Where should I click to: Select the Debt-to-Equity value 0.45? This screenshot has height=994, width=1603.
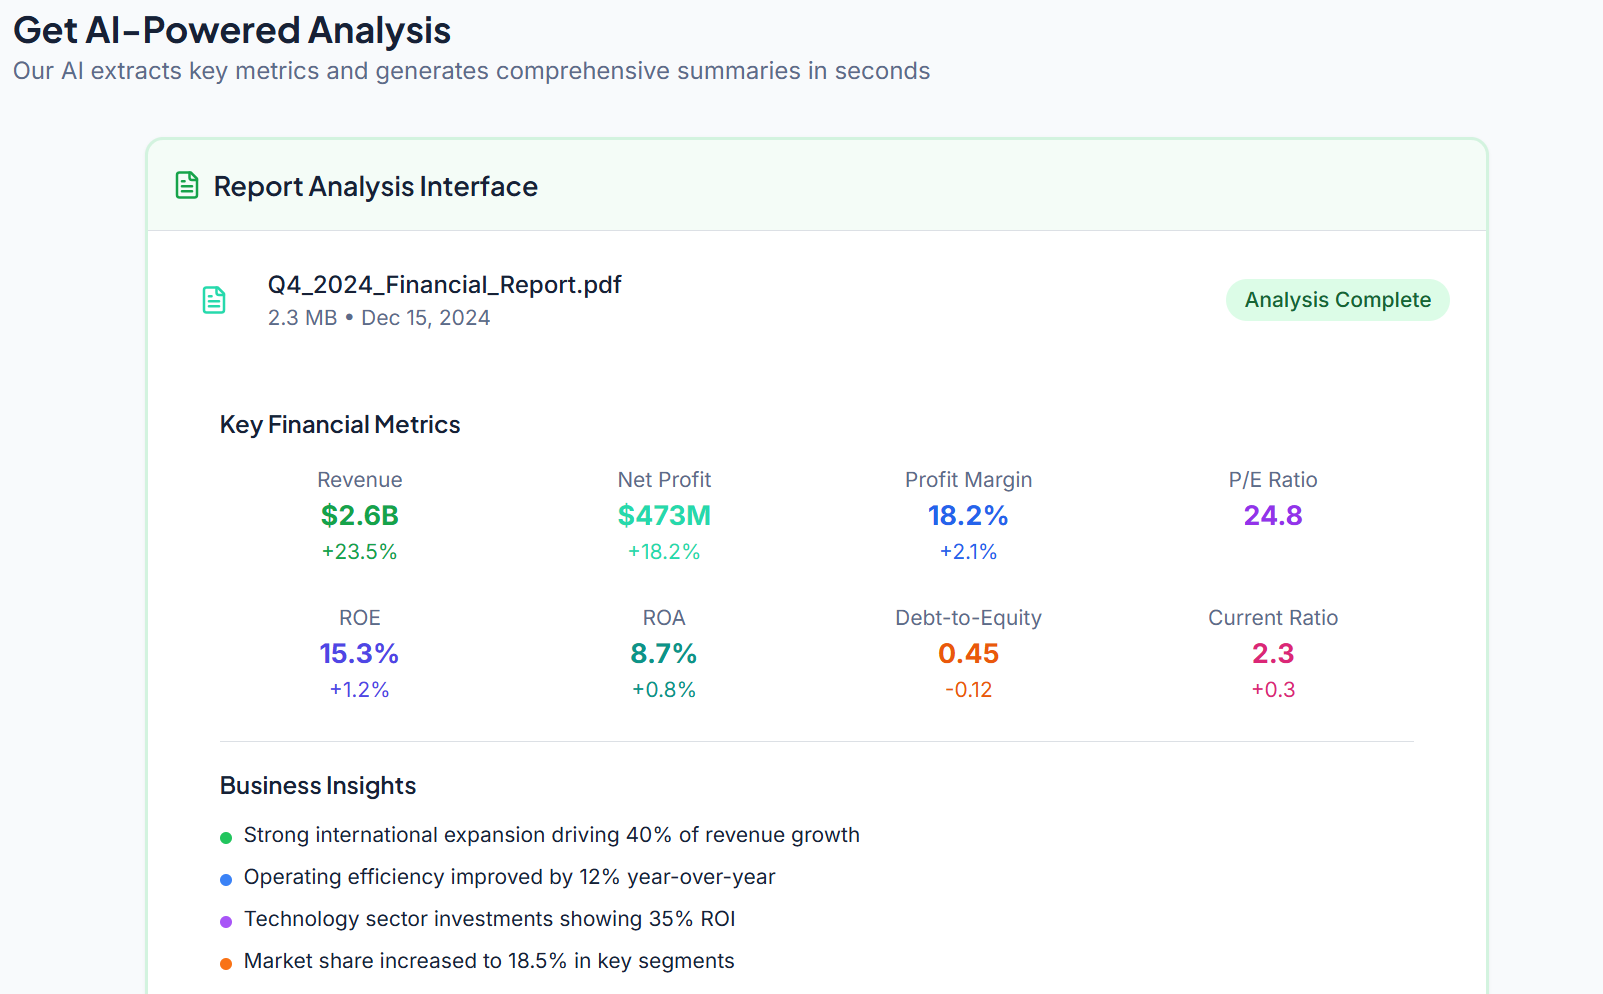[x=967, y=653]
